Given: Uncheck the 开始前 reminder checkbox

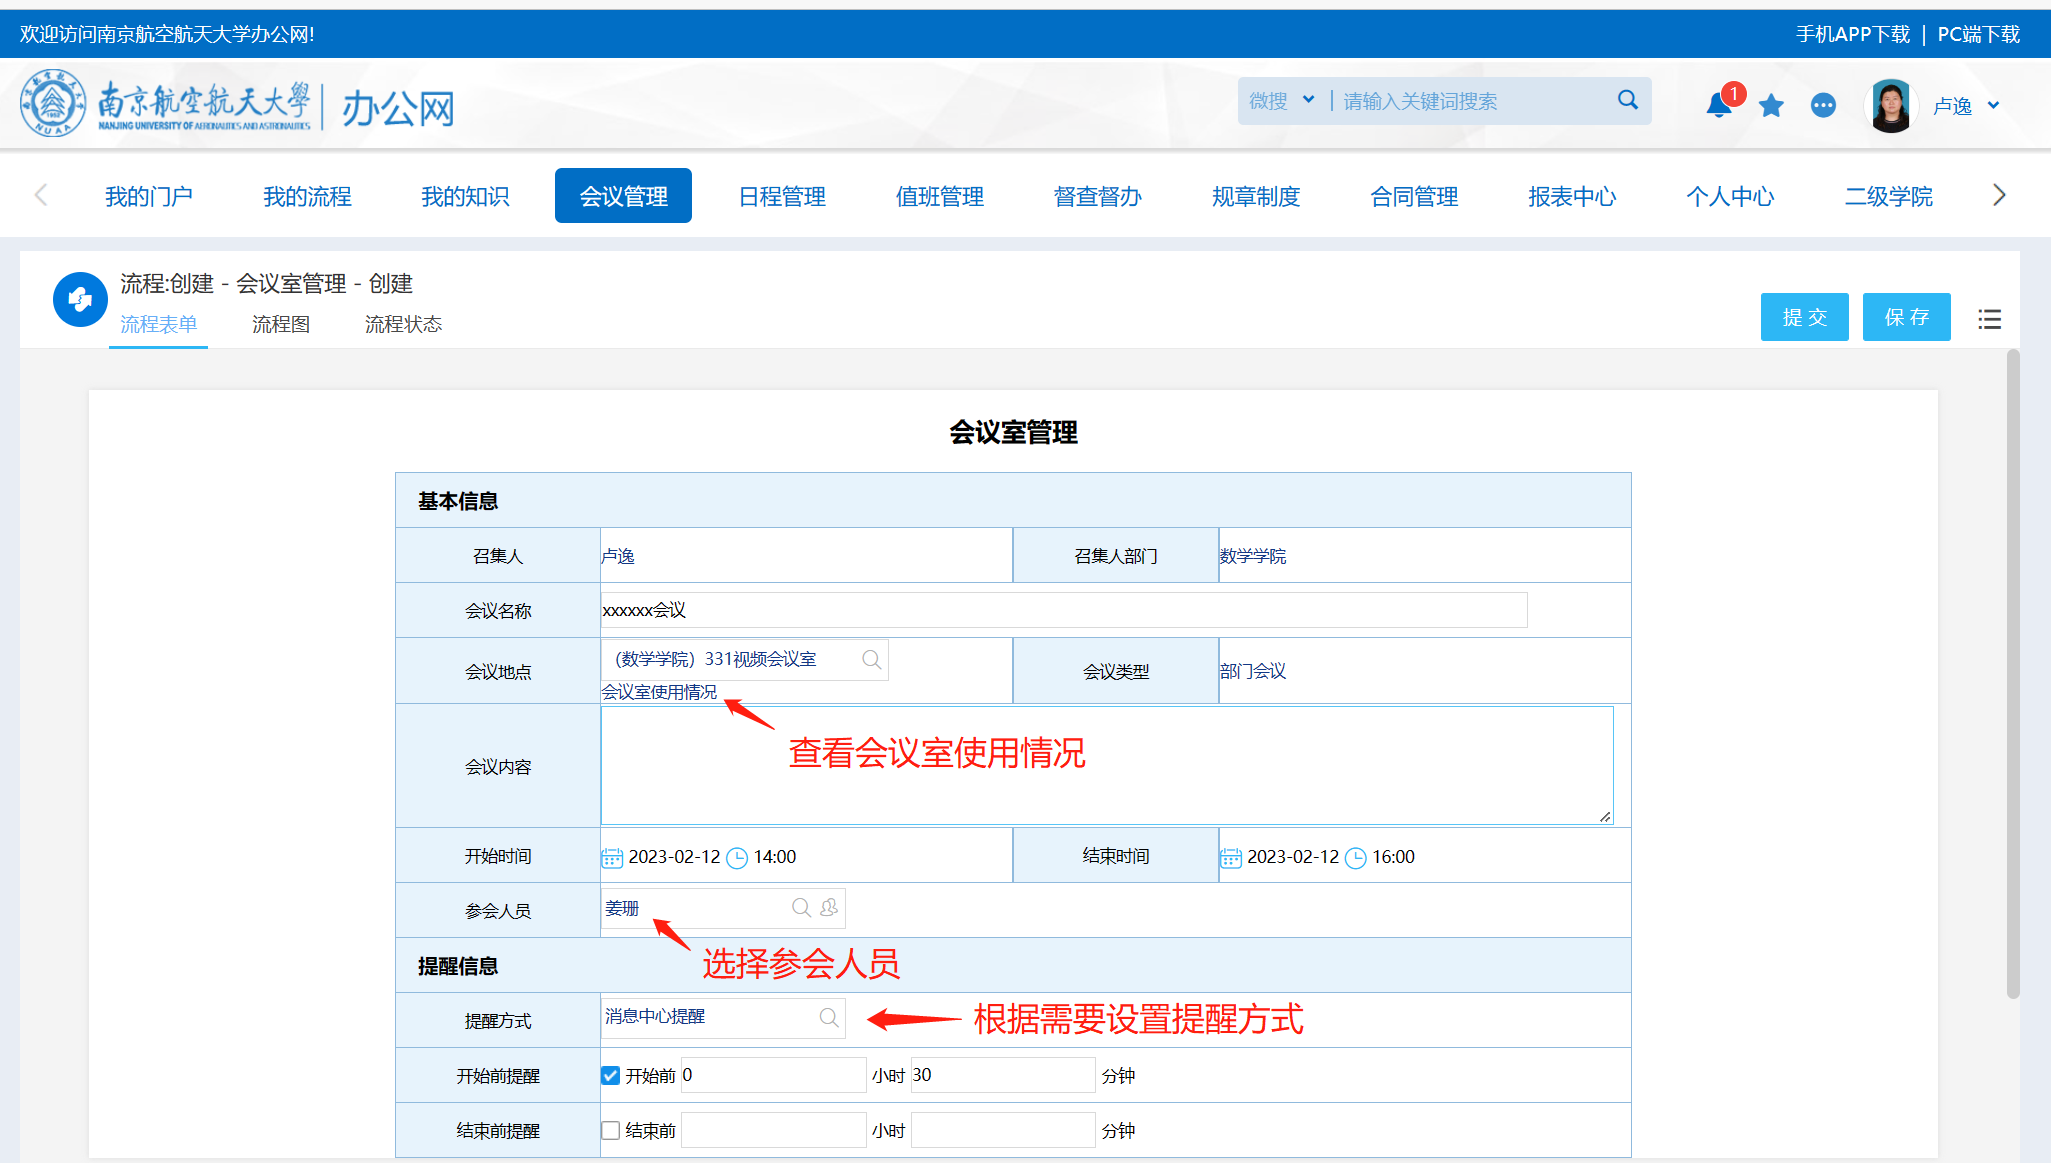Looking at the screenshot, I should point(610,1076).
